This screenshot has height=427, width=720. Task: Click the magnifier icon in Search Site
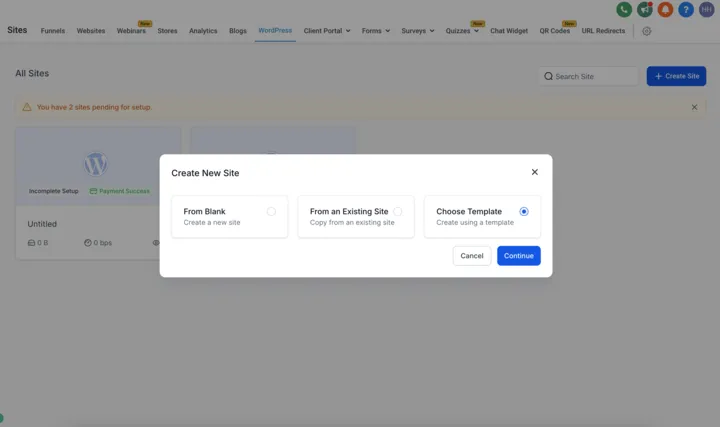coord(548,76)
